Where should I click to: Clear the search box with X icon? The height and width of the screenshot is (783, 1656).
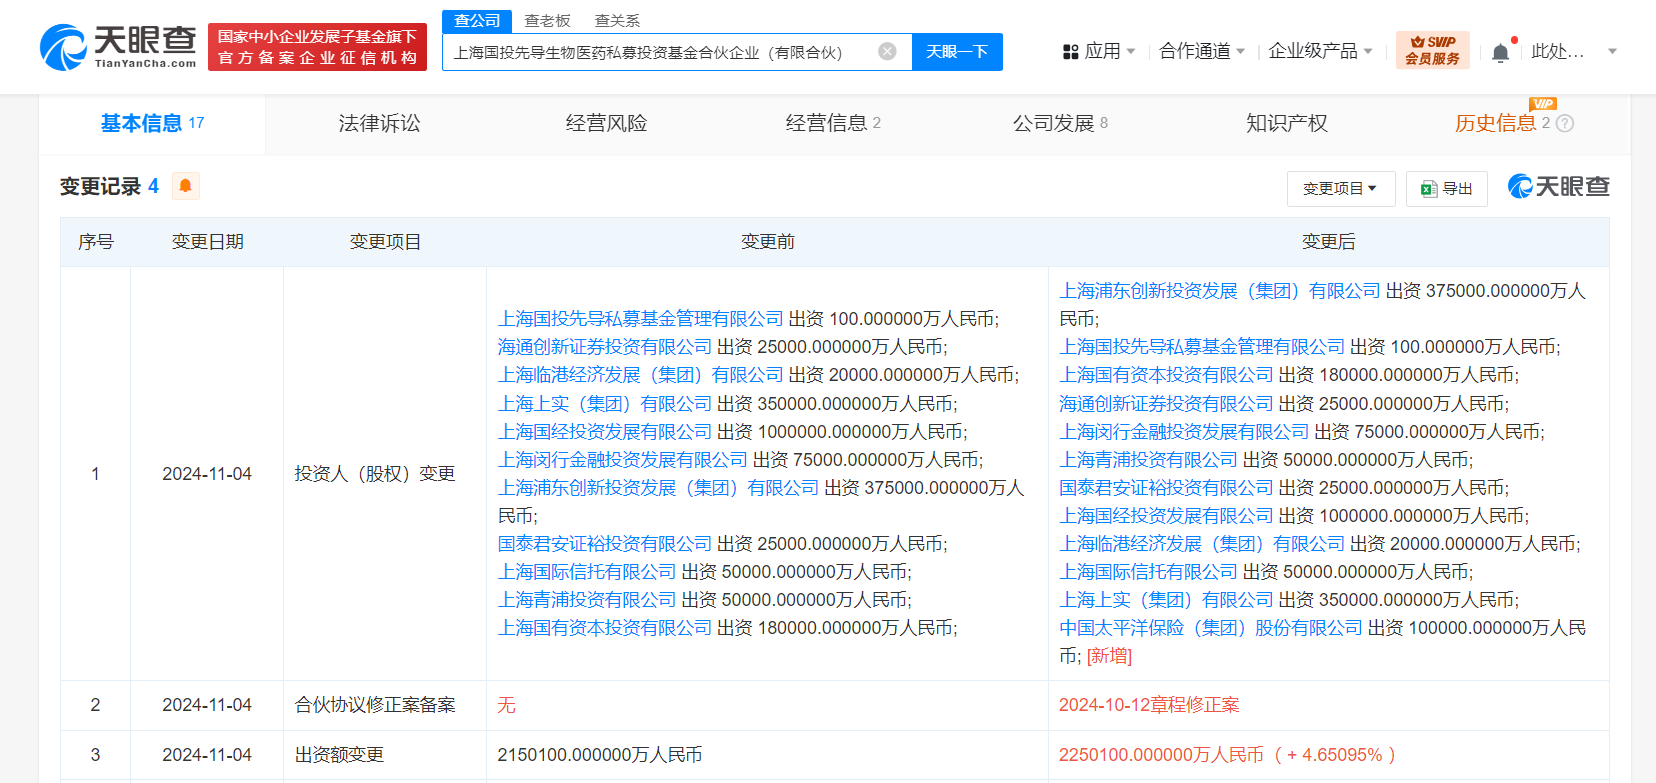click(887, 51)
